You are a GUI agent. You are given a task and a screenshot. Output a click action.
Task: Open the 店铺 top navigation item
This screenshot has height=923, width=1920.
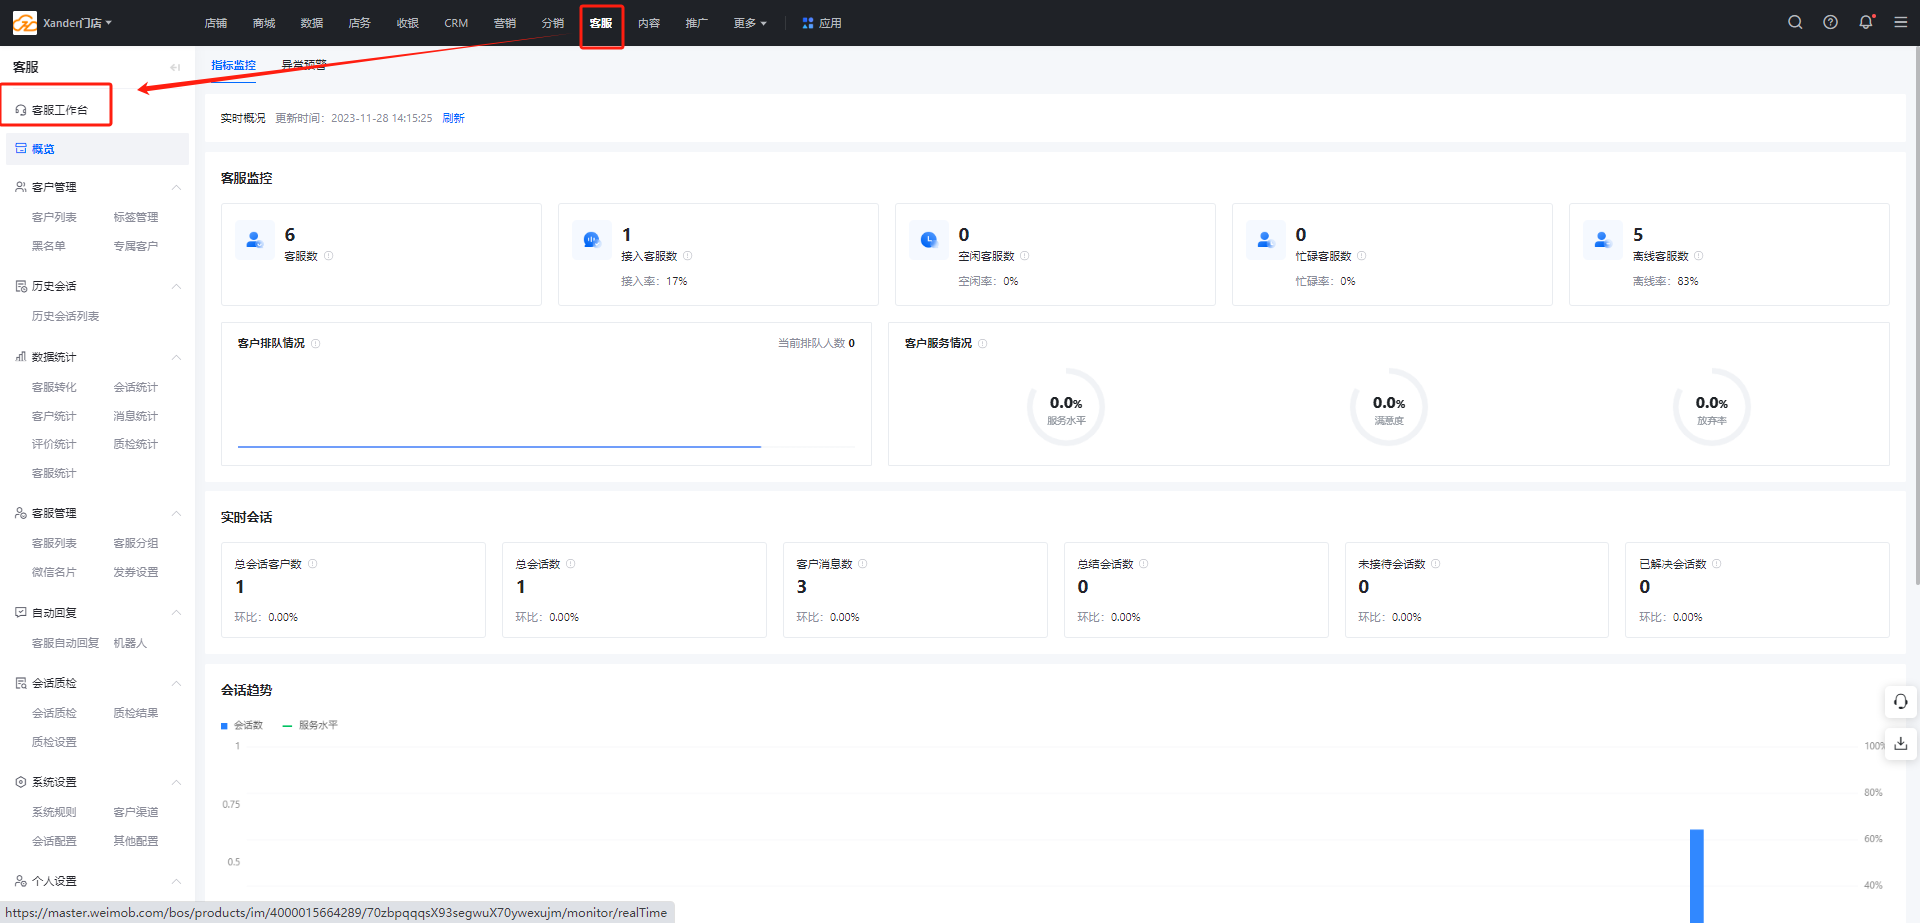[x=216, y=23]
